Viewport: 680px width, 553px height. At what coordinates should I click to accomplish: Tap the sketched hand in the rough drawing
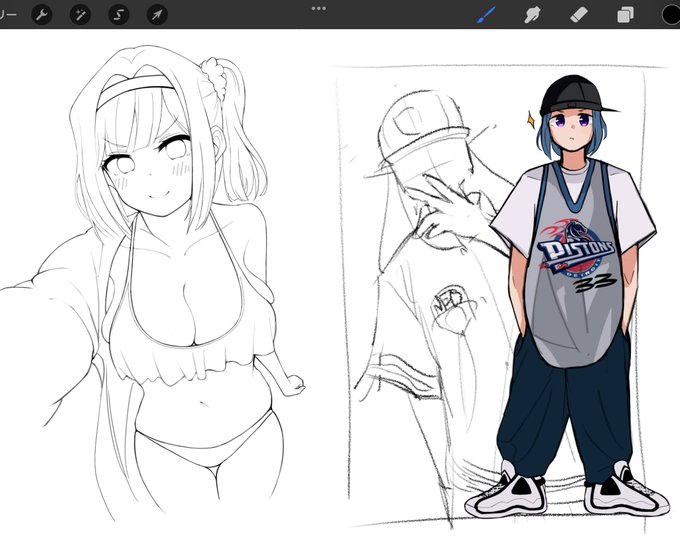click(449, 209)
